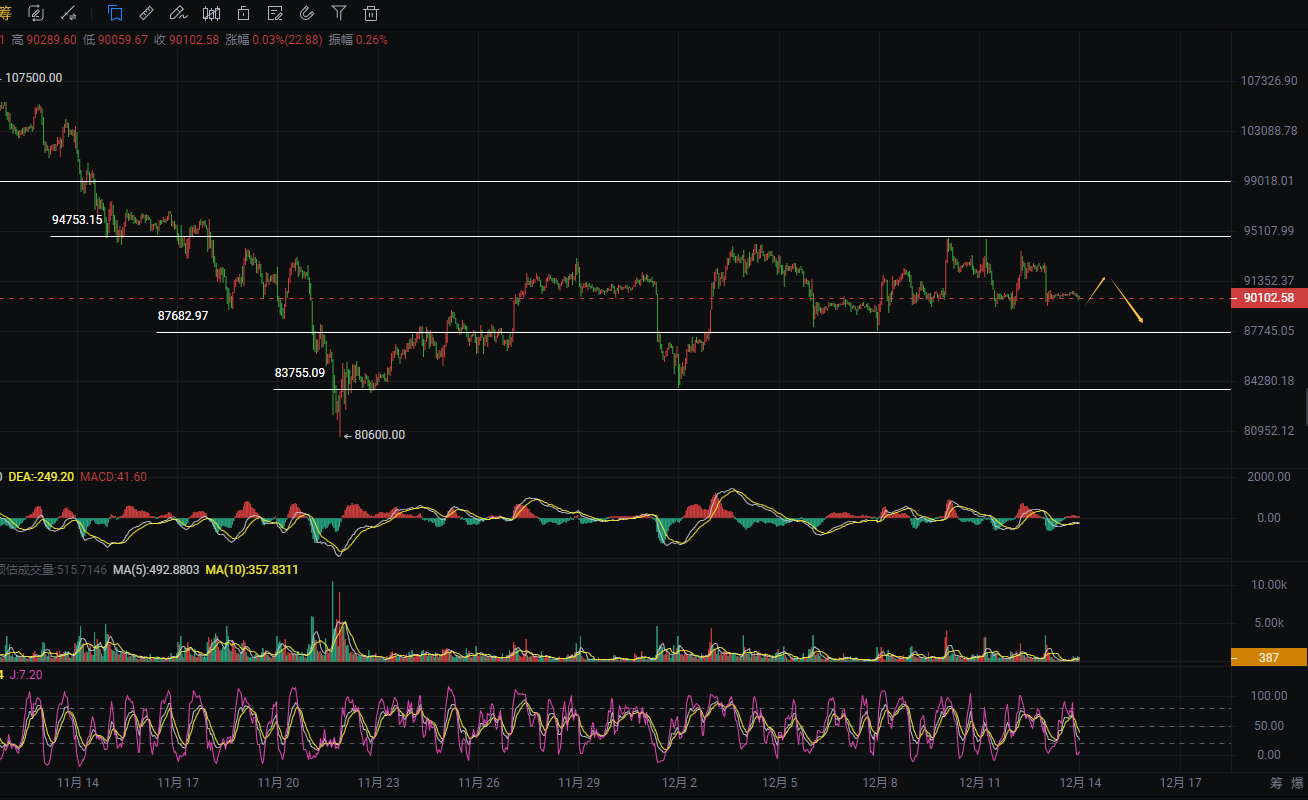Viewport: 1308px width, 800px height.
Task: Click the yellow projected arrow drawing
Action: (1124, 300)
